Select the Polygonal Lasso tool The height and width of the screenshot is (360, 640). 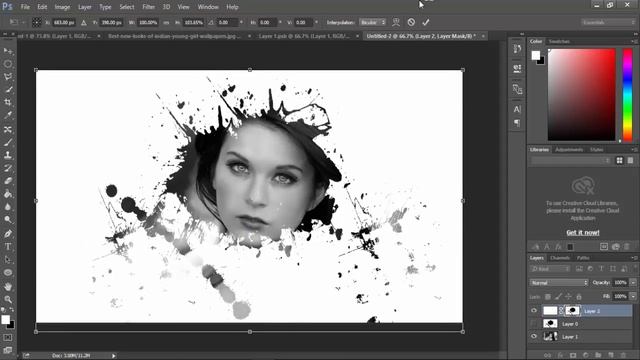coord(8,77)
